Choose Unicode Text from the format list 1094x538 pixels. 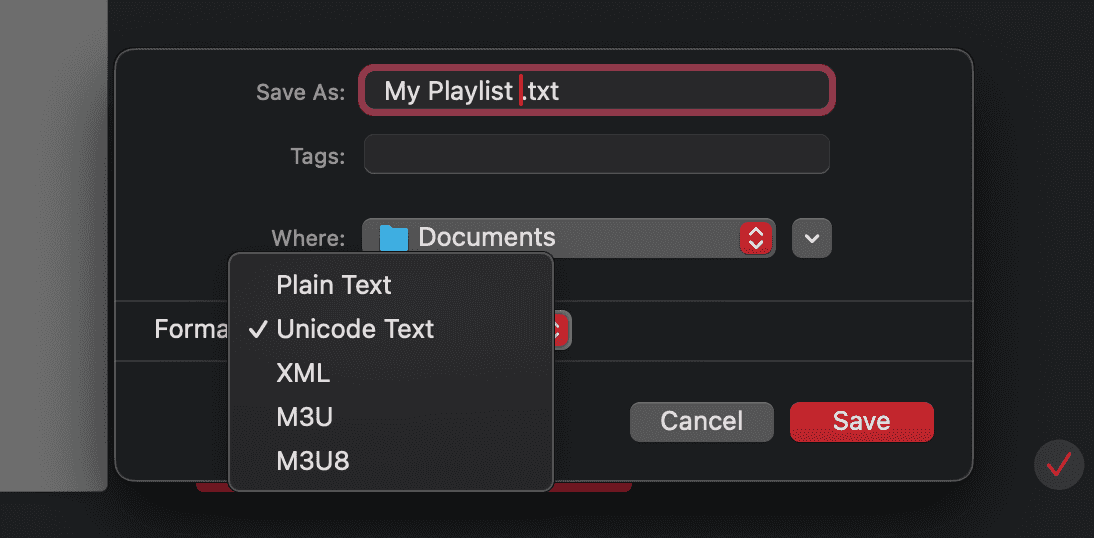point(355,329)
